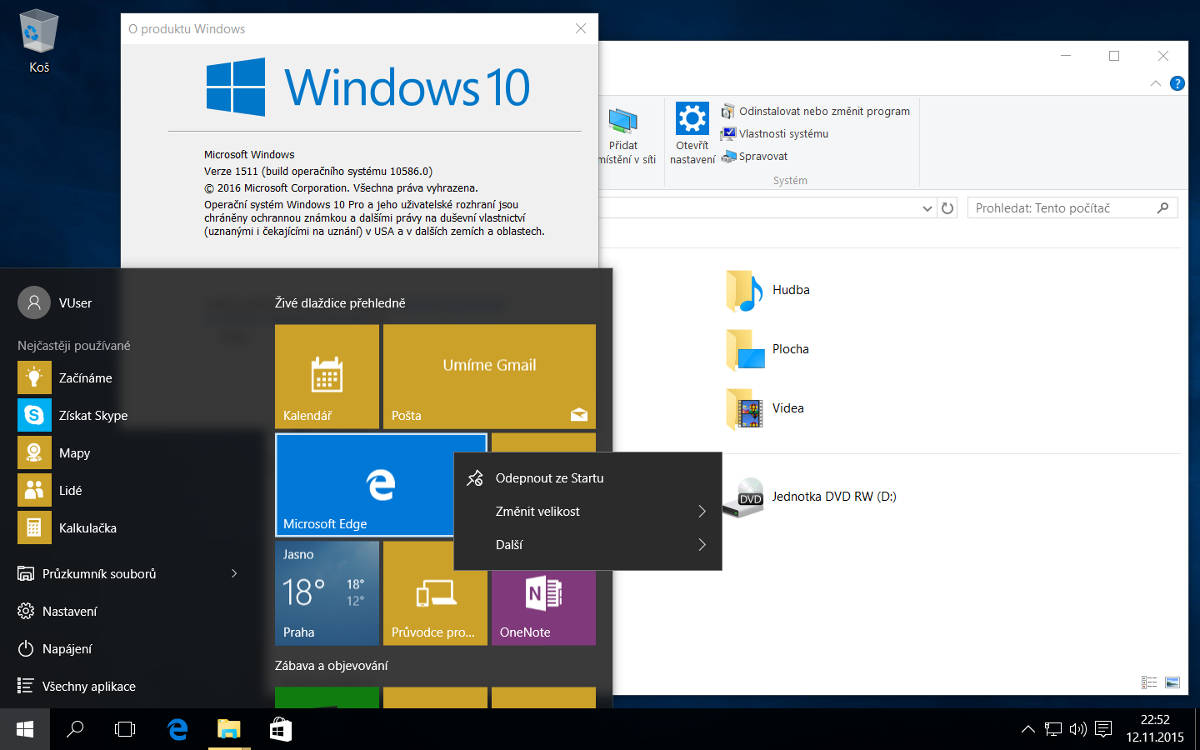This screenshot has width=1200, height=750.
Task: Click the VUser account avatar
Action: pyautogui.click(x=34, y=302)
